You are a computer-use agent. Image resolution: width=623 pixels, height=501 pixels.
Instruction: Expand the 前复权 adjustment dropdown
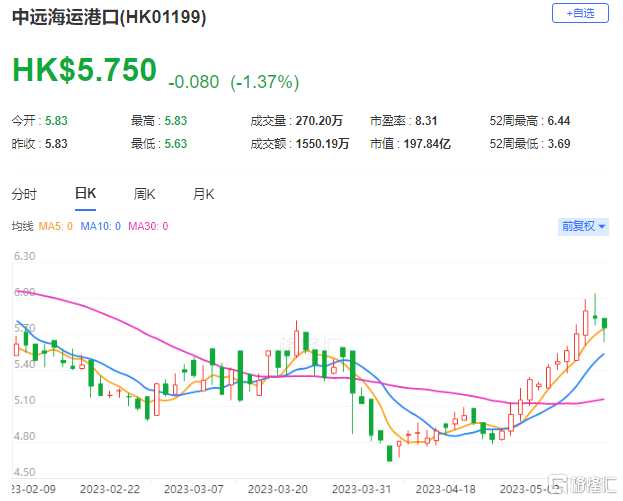pyautogui.click(x=583, y=226)
